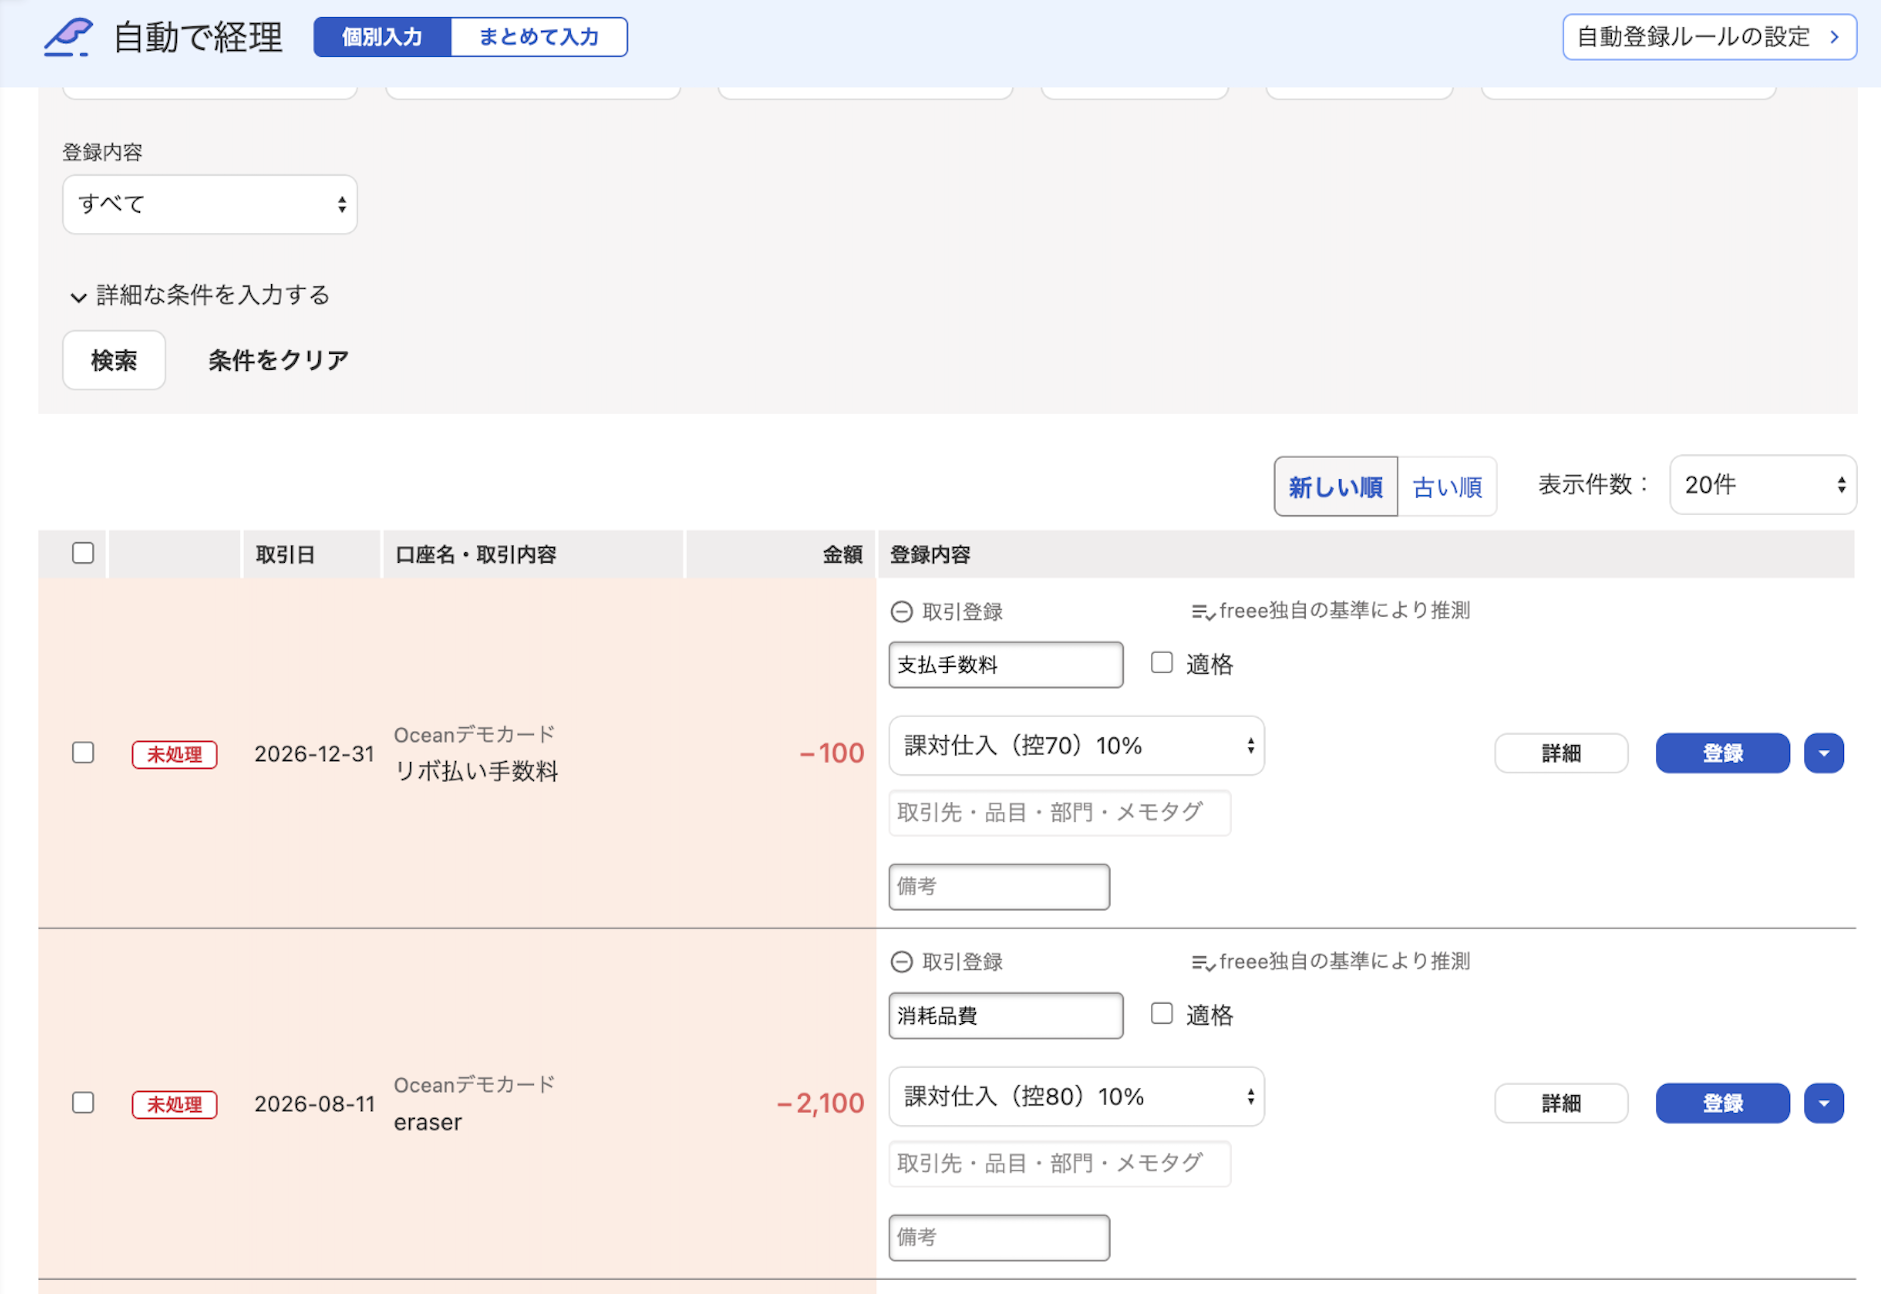
Task: Click chevron icon in 自動登録ルールの設定
Action: (1835, 37)
